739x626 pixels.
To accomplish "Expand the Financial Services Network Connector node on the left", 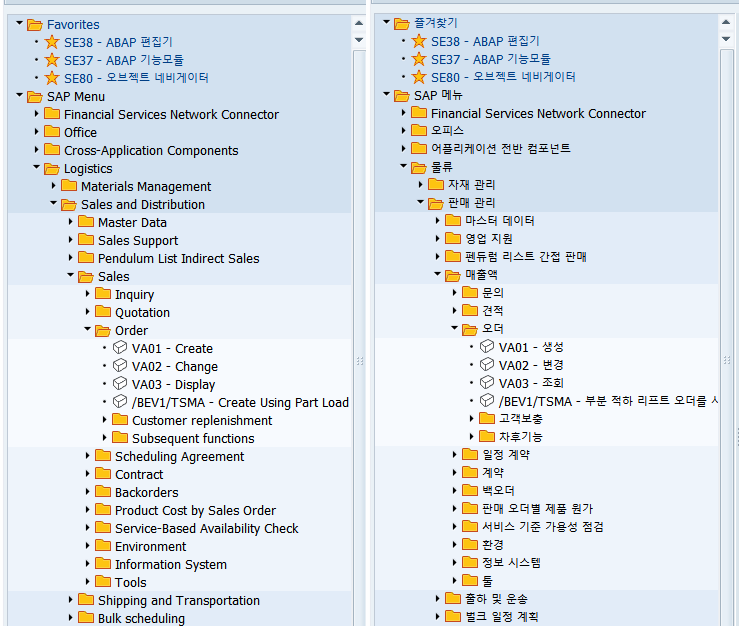I will pos(36,114).
